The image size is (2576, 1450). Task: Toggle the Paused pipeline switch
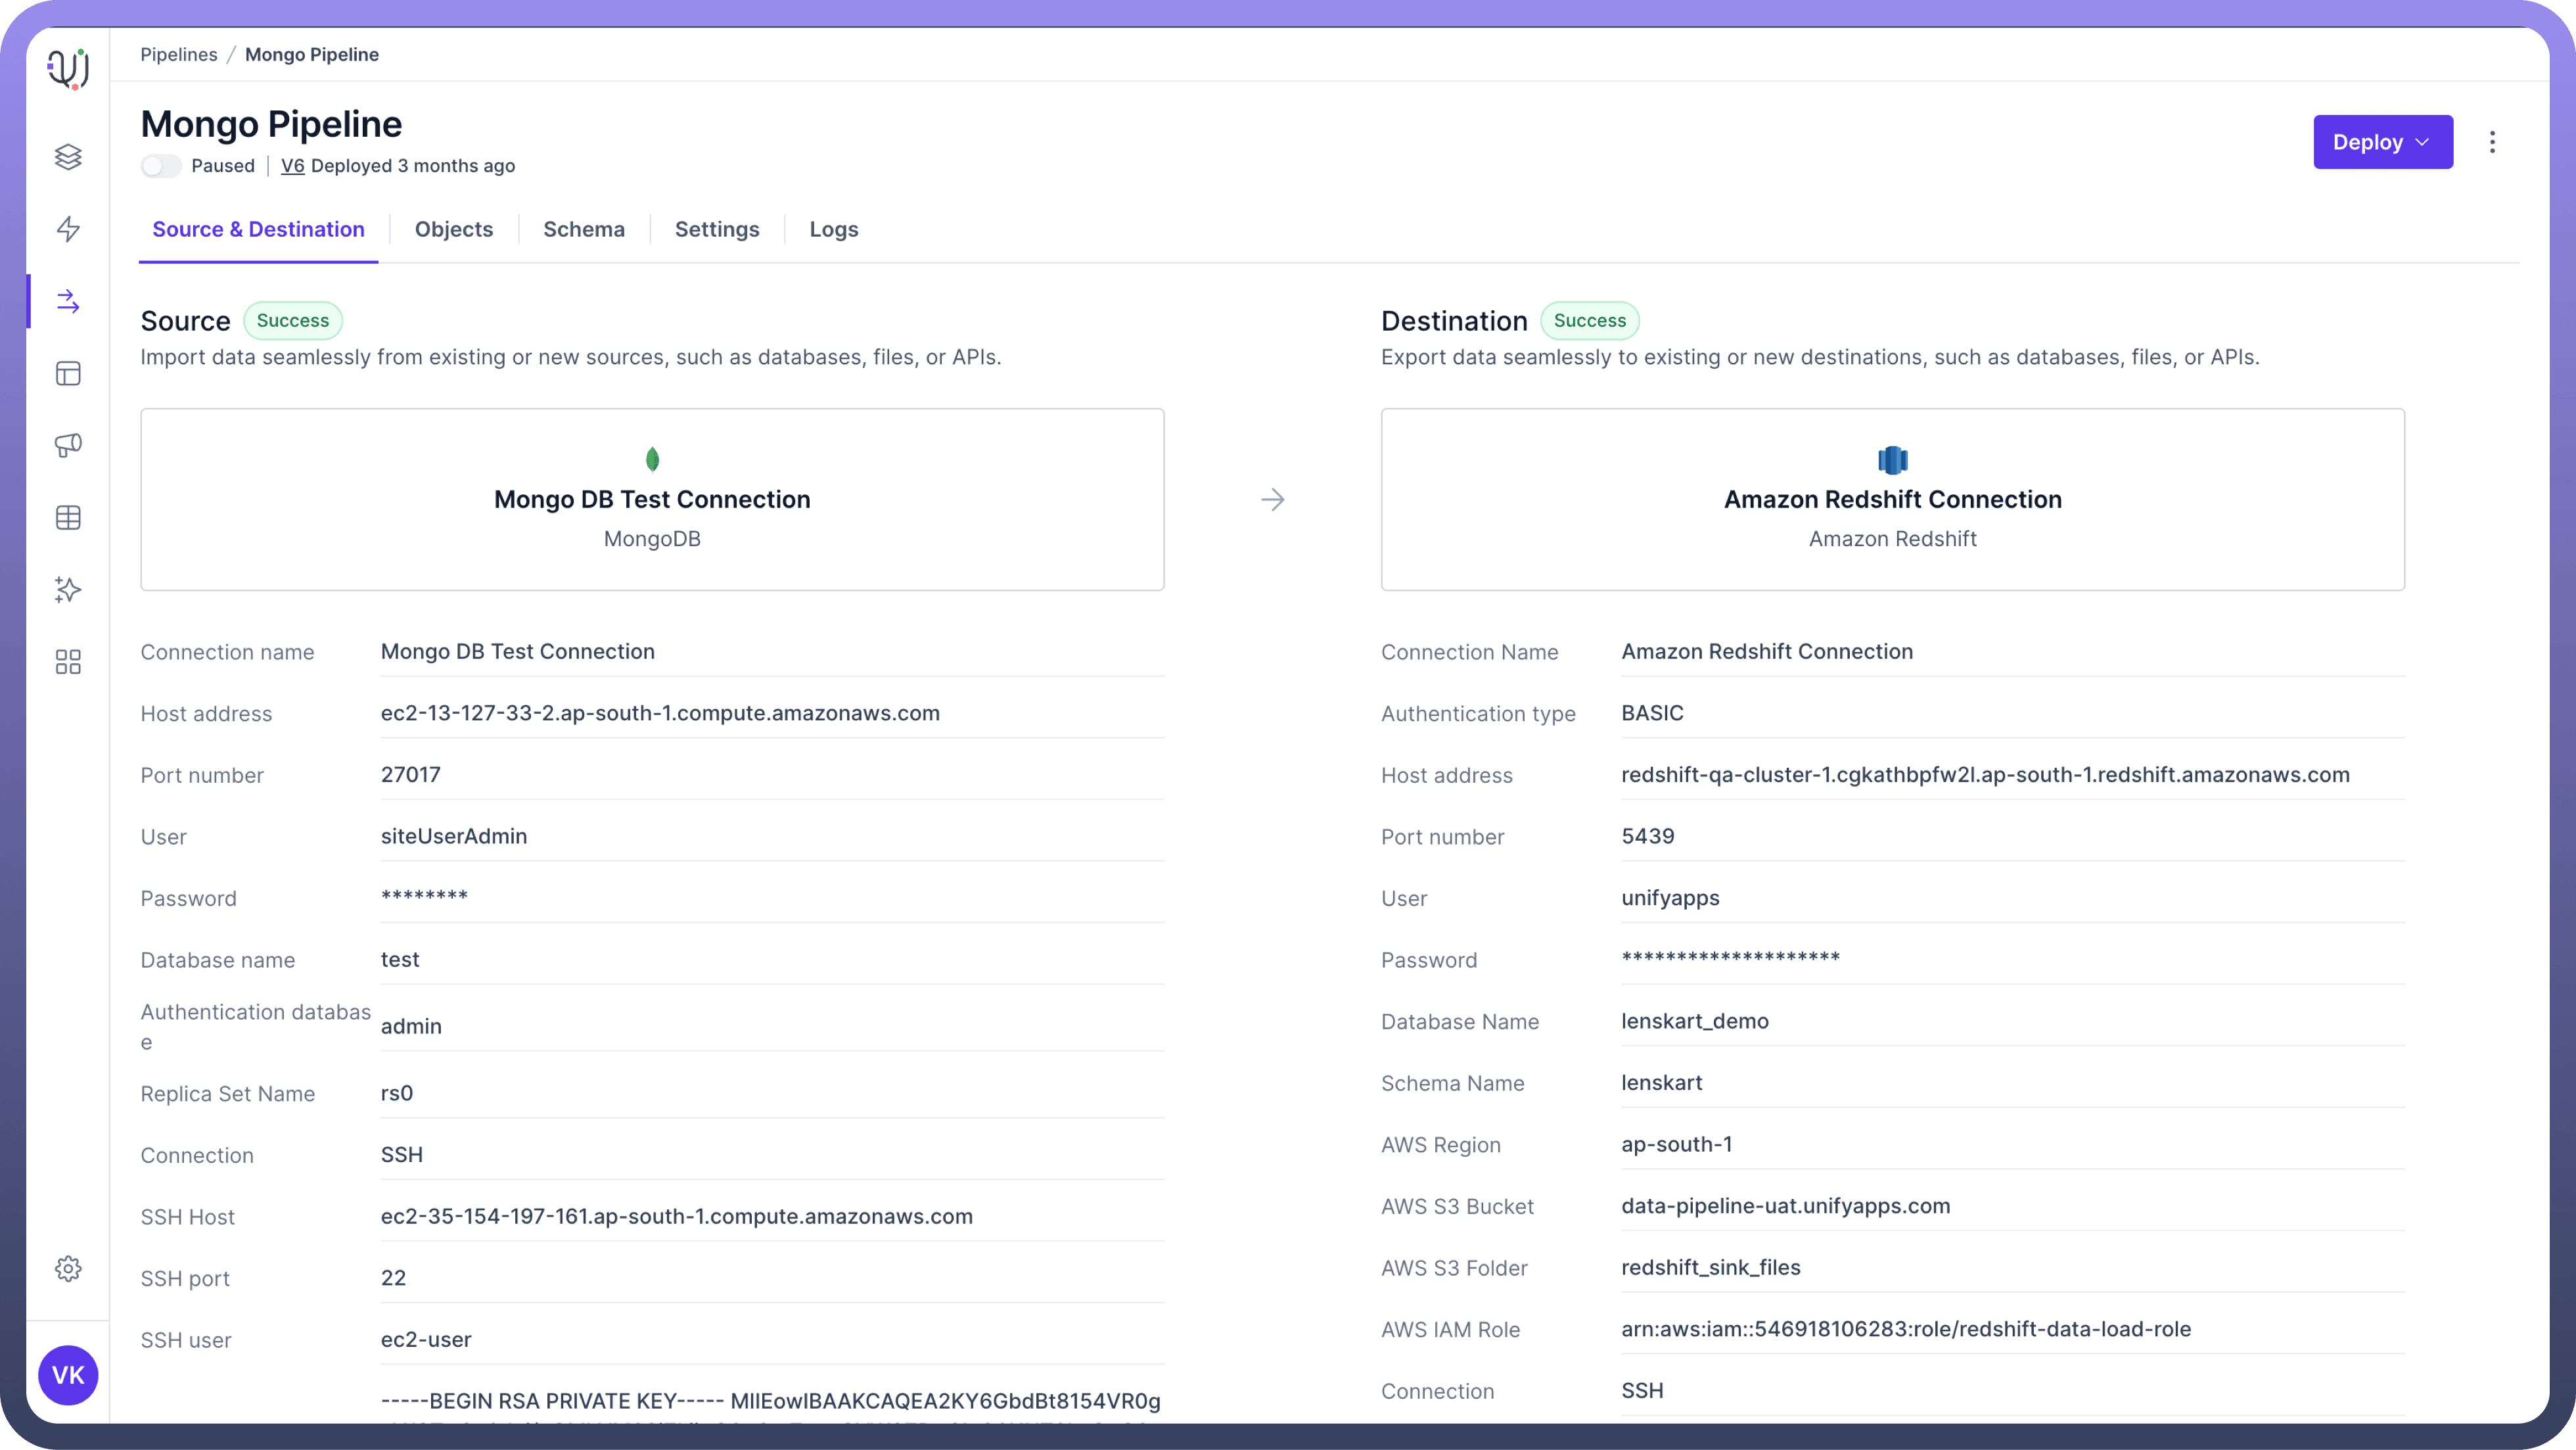(161, 166)
